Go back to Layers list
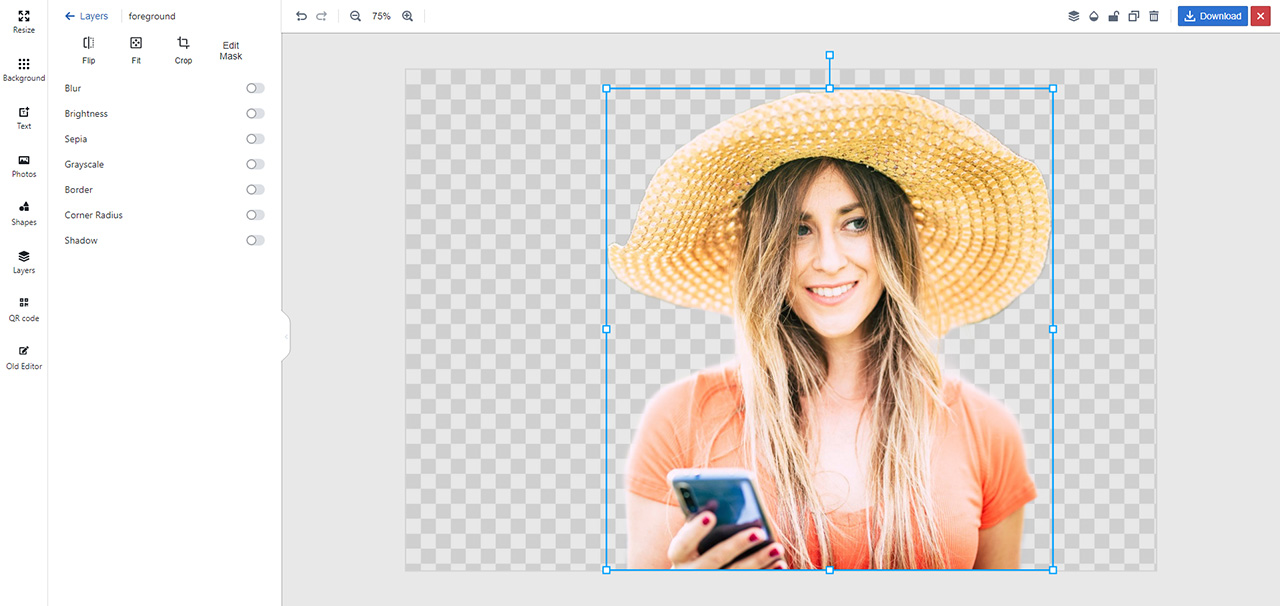1280x606 pixels. tap(86, 16)
